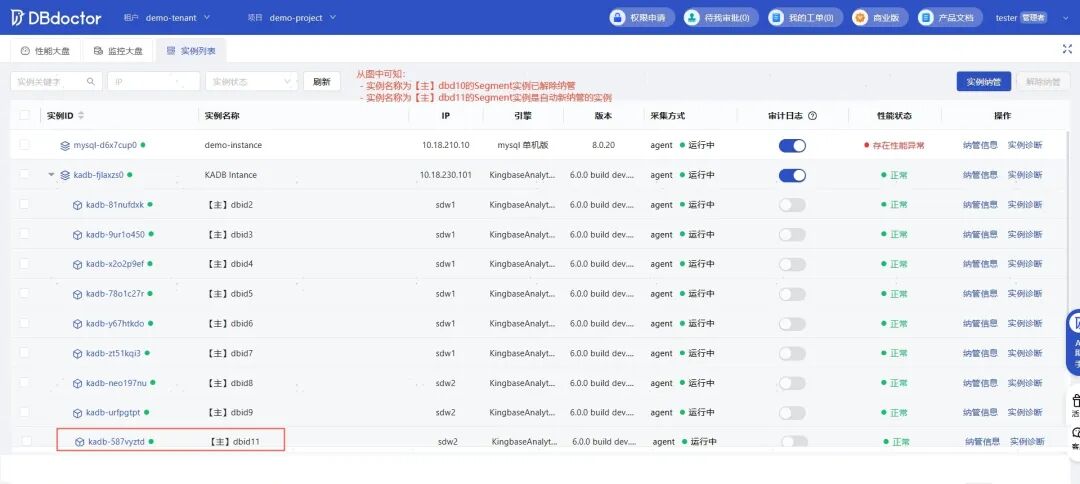Click the cube icon of kadb-9ur1o450
The height and width of the screenshot is (484, 1080).
coord(77,235)
